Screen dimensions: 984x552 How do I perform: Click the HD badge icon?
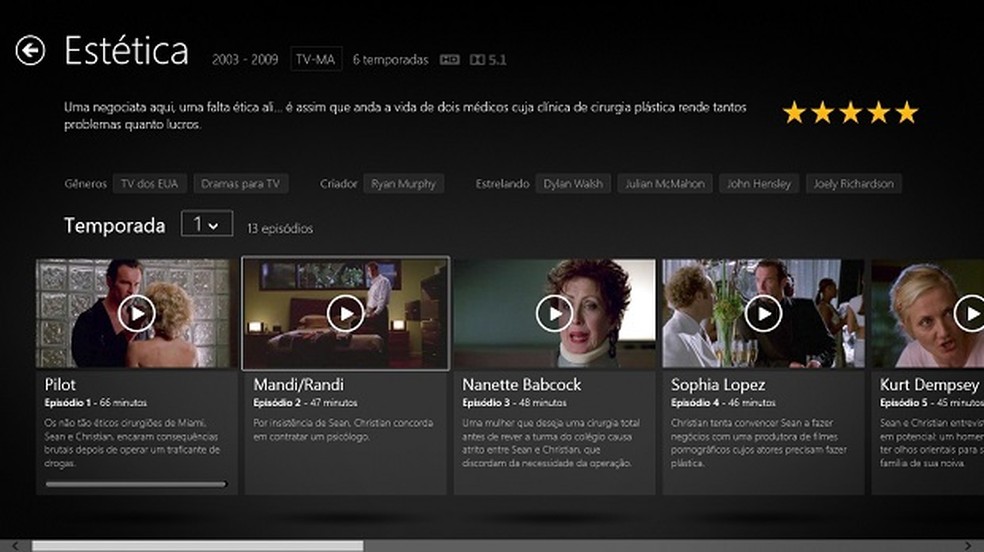(449, 60)
